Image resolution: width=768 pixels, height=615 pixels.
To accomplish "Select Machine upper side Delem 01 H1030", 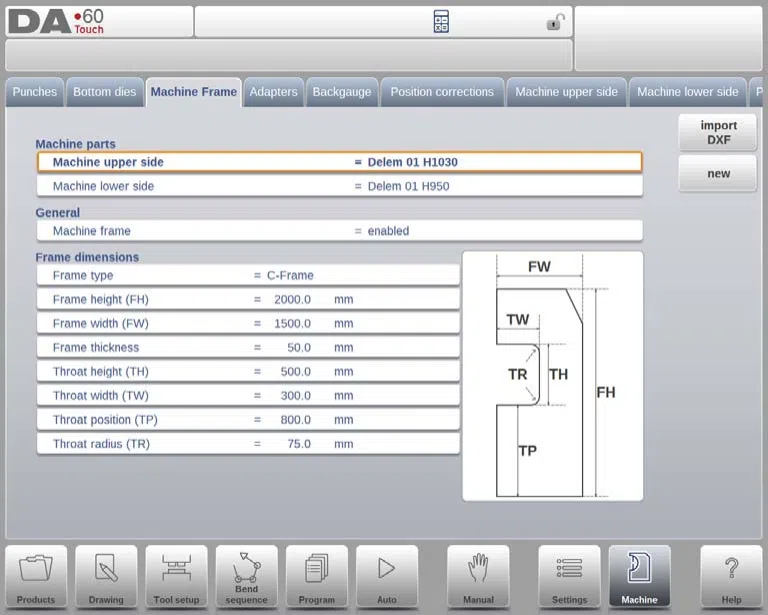I will point(339,162).
